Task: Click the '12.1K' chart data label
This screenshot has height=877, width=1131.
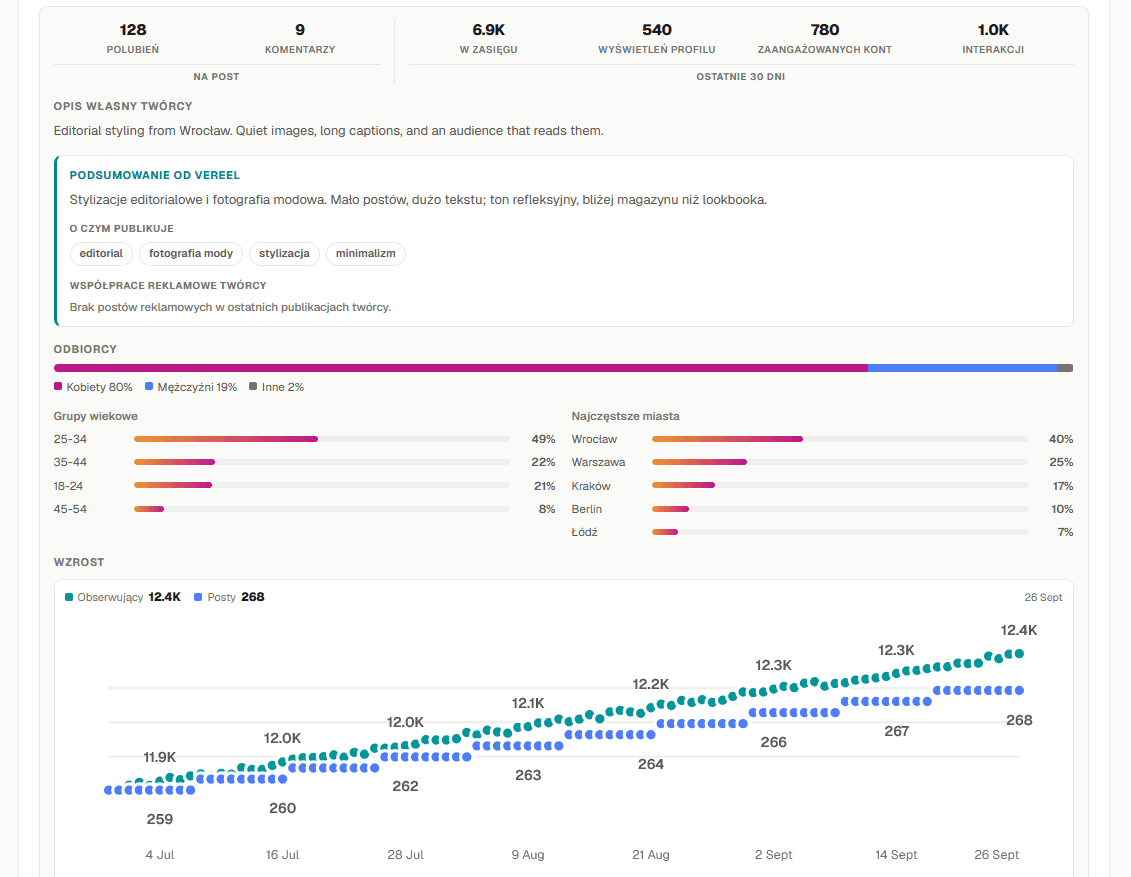Action: click(528, 703)
